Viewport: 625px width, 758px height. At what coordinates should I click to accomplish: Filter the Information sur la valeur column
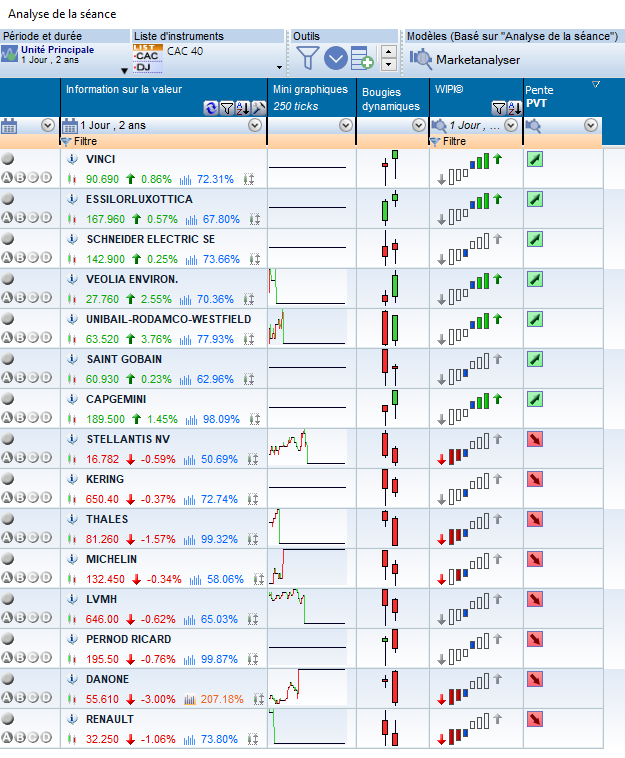(x=227, y=108)
